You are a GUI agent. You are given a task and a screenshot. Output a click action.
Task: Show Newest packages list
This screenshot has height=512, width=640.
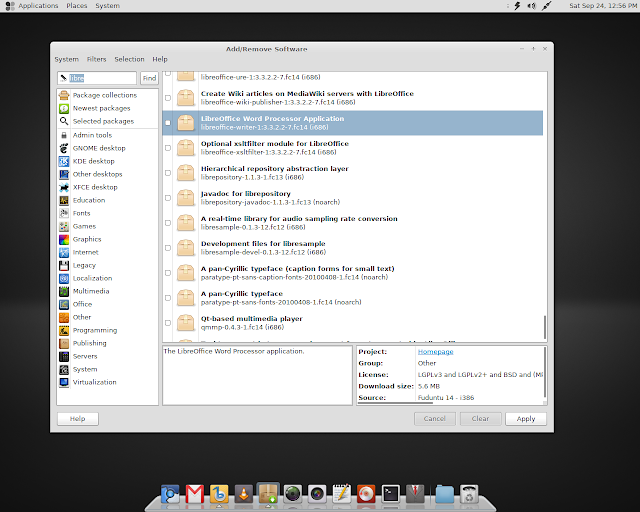pyautogui.click(x=101, y=108)
